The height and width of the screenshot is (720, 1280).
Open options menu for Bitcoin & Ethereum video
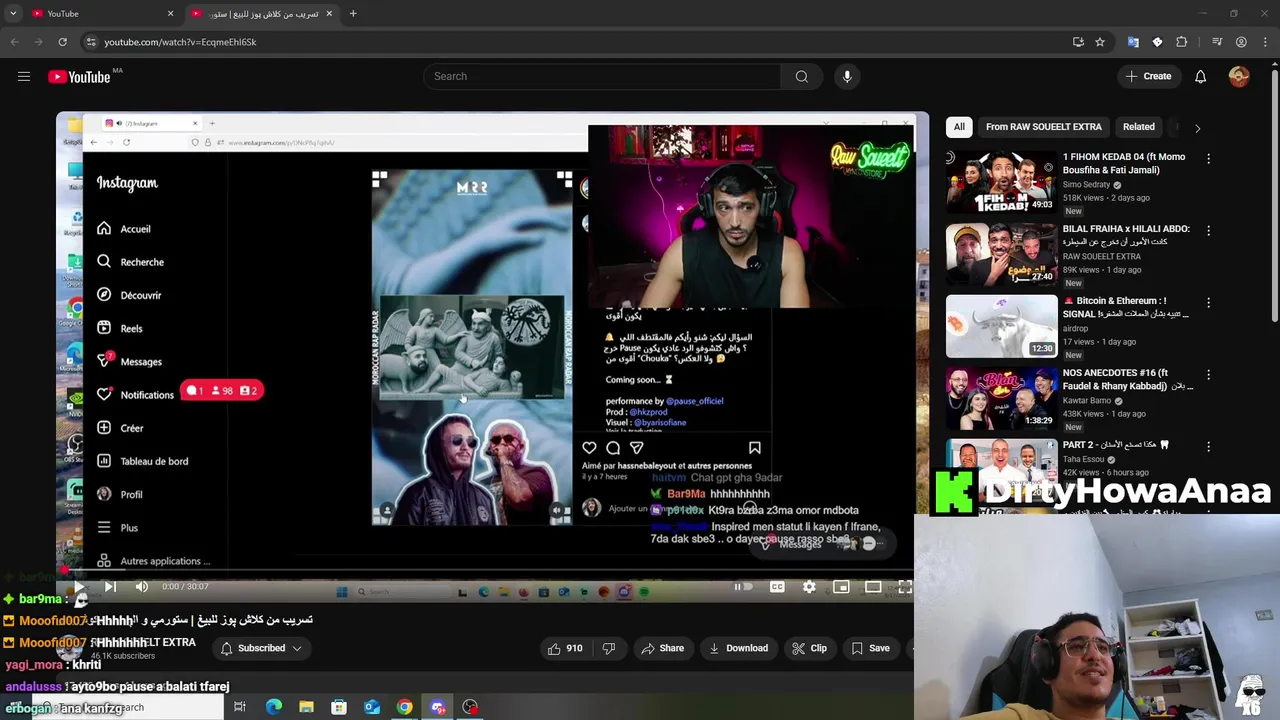(1208, 302)
